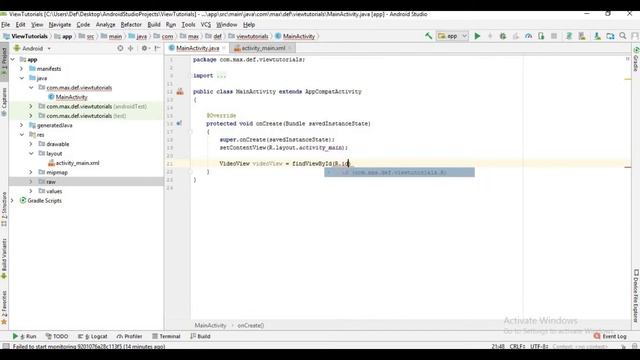640x360 pixels.
Task: Run the app with the green play button
Action: 477,36
